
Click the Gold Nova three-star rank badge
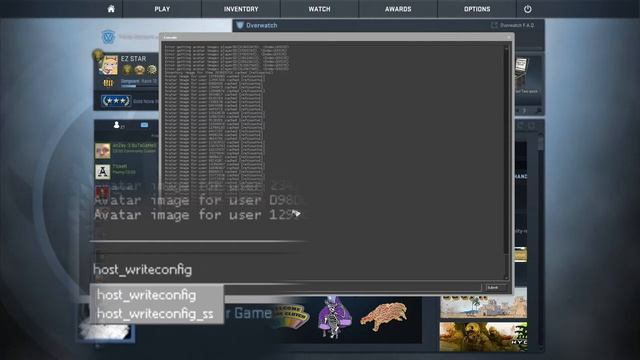[x=116, y=101]
